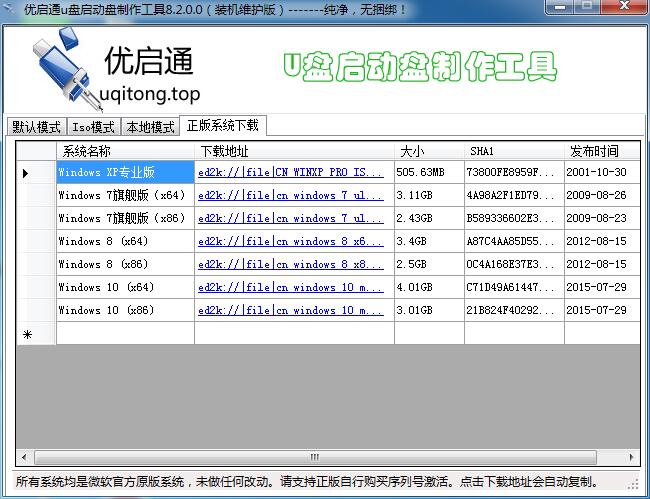The width and height of the screenshot is (650, 499).
Task: Click the current row arrow indicator
Action: point(26,172)
